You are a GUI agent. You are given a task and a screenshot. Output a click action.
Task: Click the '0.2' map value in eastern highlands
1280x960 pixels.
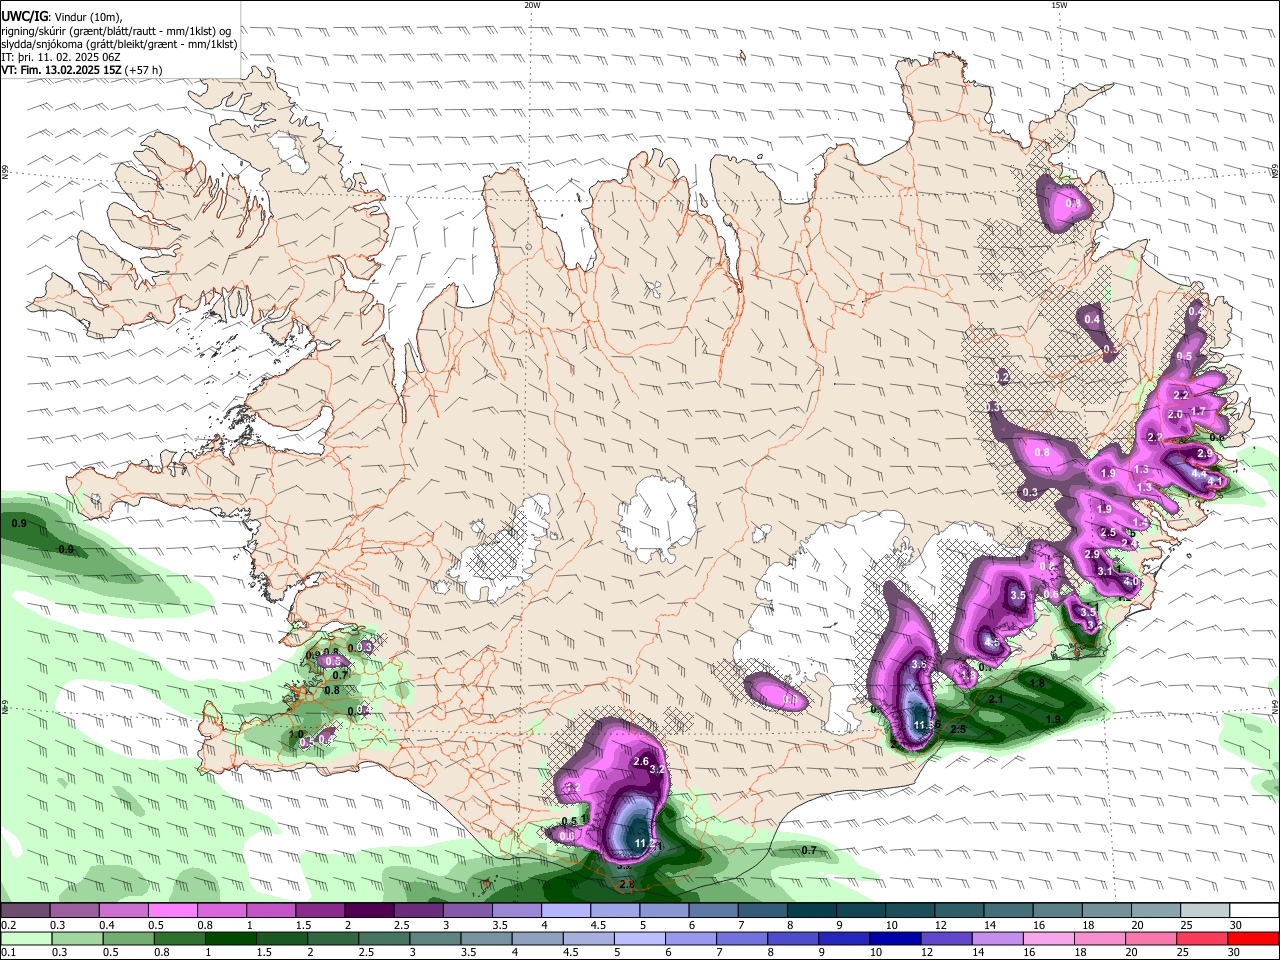click(1002, 377)
